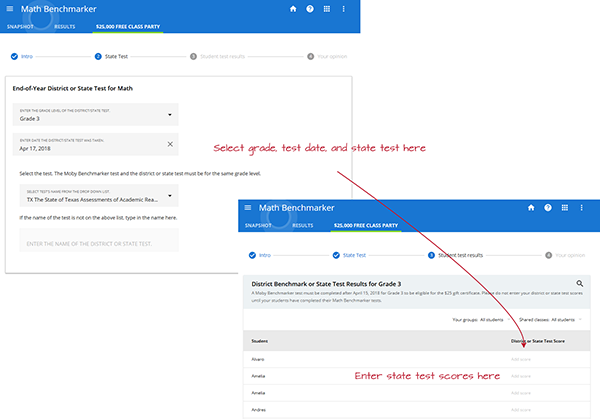The width and height of the screenshot is (600, 419).
Task: Go to Intro step in first window
Action: tap(22, 56)
